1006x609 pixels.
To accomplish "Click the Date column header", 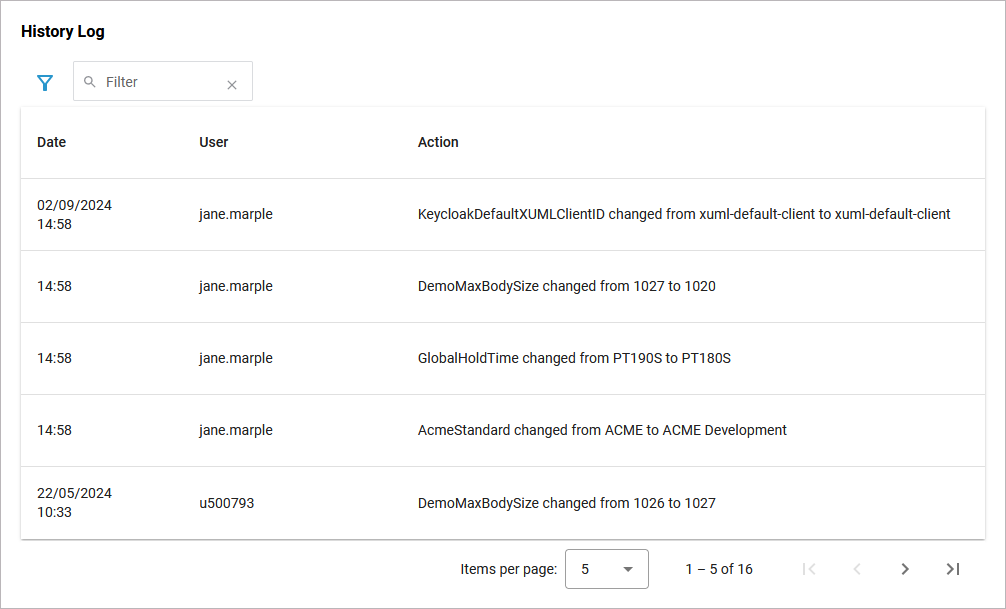I will click(52, 142).
